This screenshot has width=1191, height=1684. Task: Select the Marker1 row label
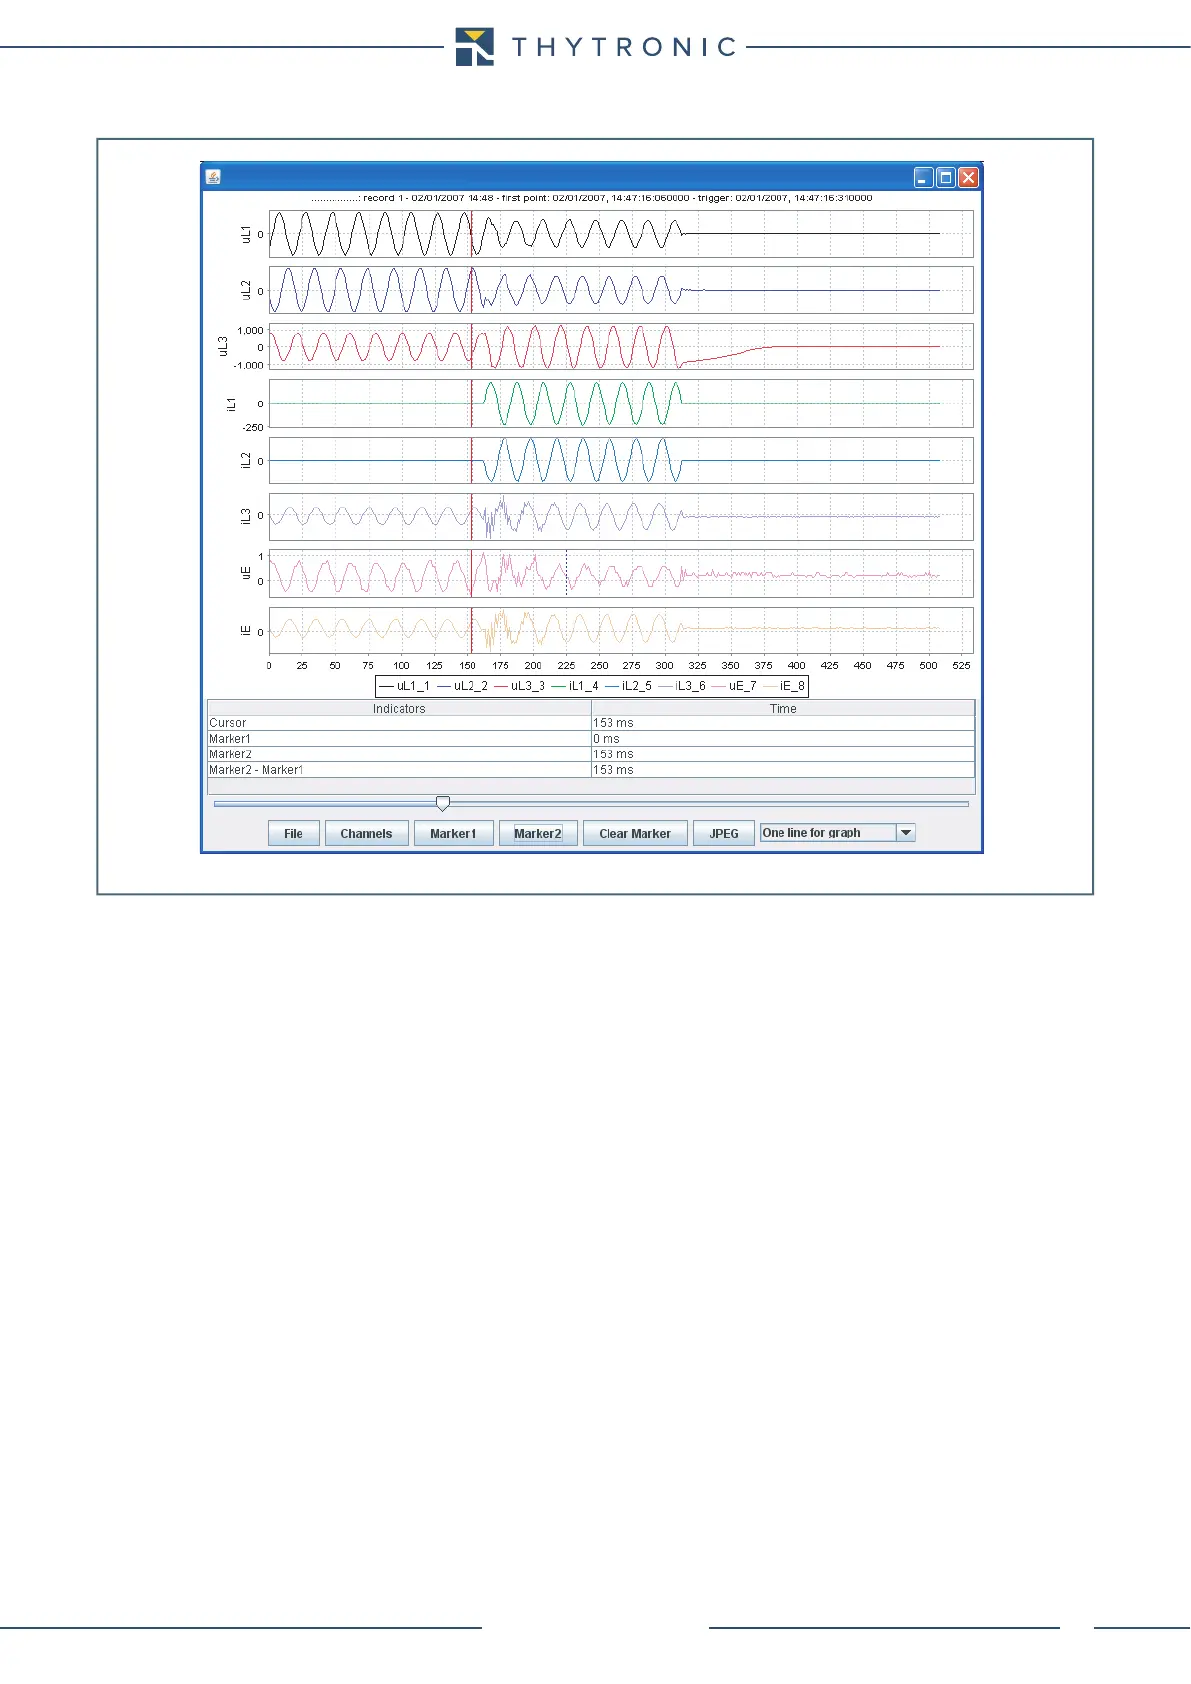(230, 739)
